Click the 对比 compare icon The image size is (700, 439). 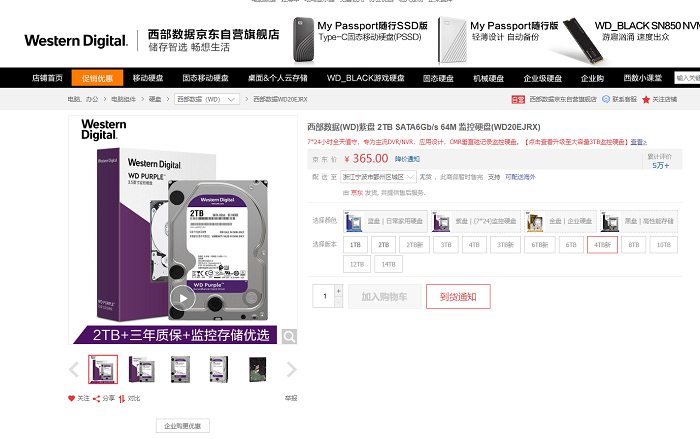pyautogui.click(x=121, y=398)
